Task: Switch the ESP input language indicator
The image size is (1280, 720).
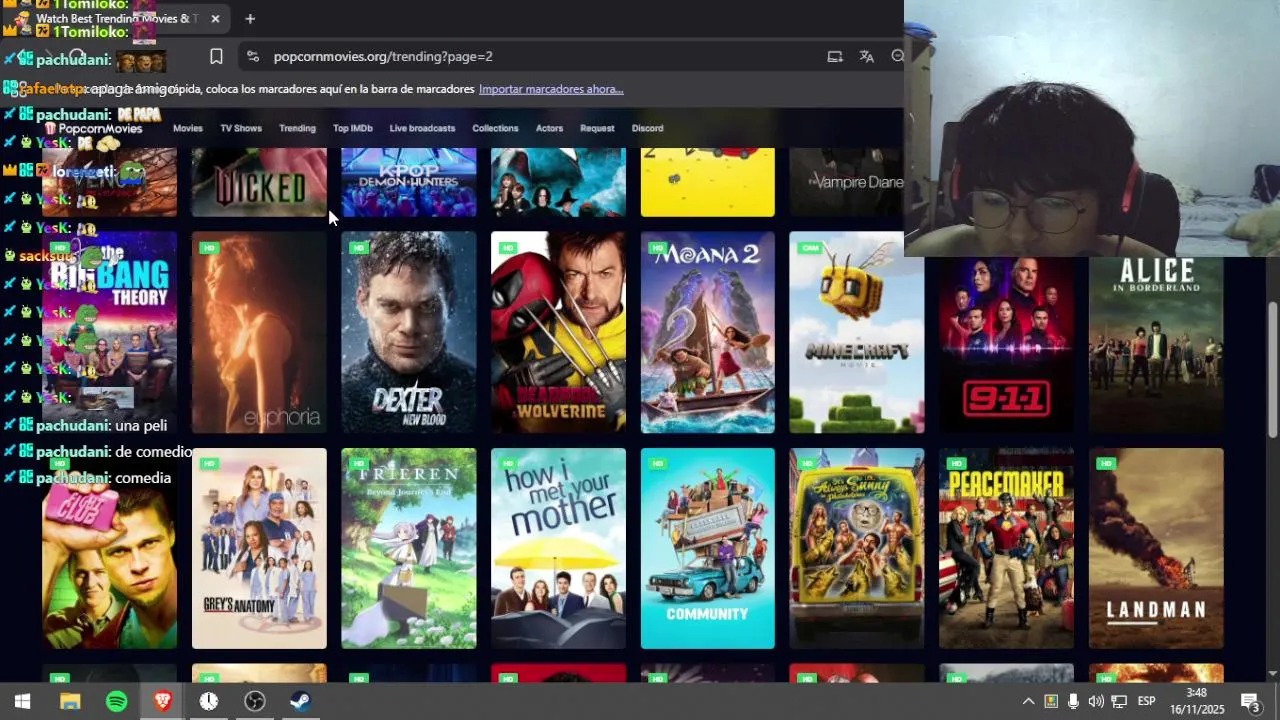Action: pos(1147,701)
